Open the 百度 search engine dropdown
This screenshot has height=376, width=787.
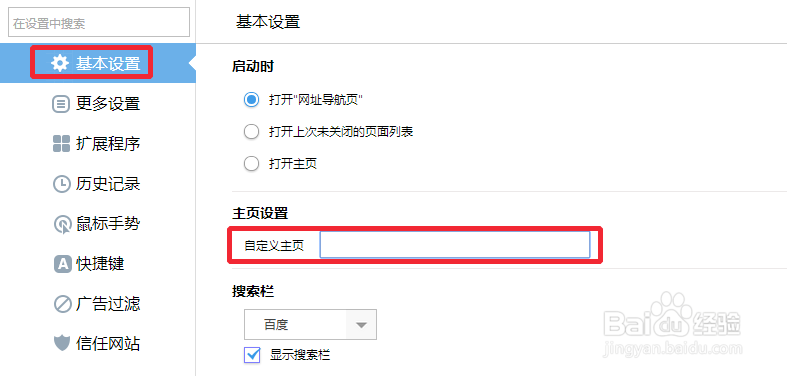tap(310, 324)
